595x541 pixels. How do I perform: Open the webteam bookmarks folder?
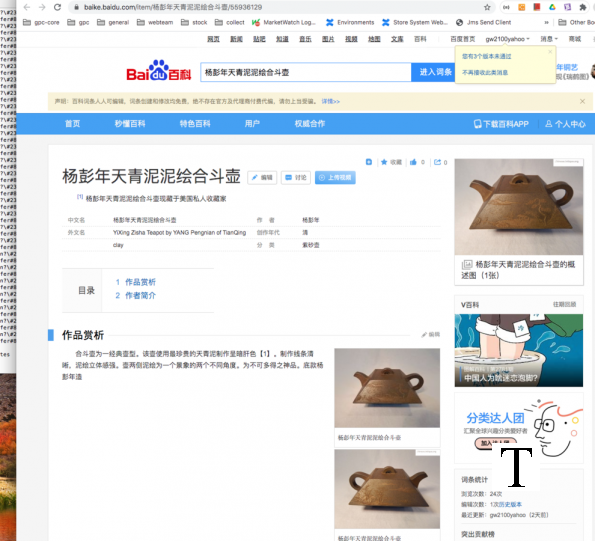click(155, 22)
